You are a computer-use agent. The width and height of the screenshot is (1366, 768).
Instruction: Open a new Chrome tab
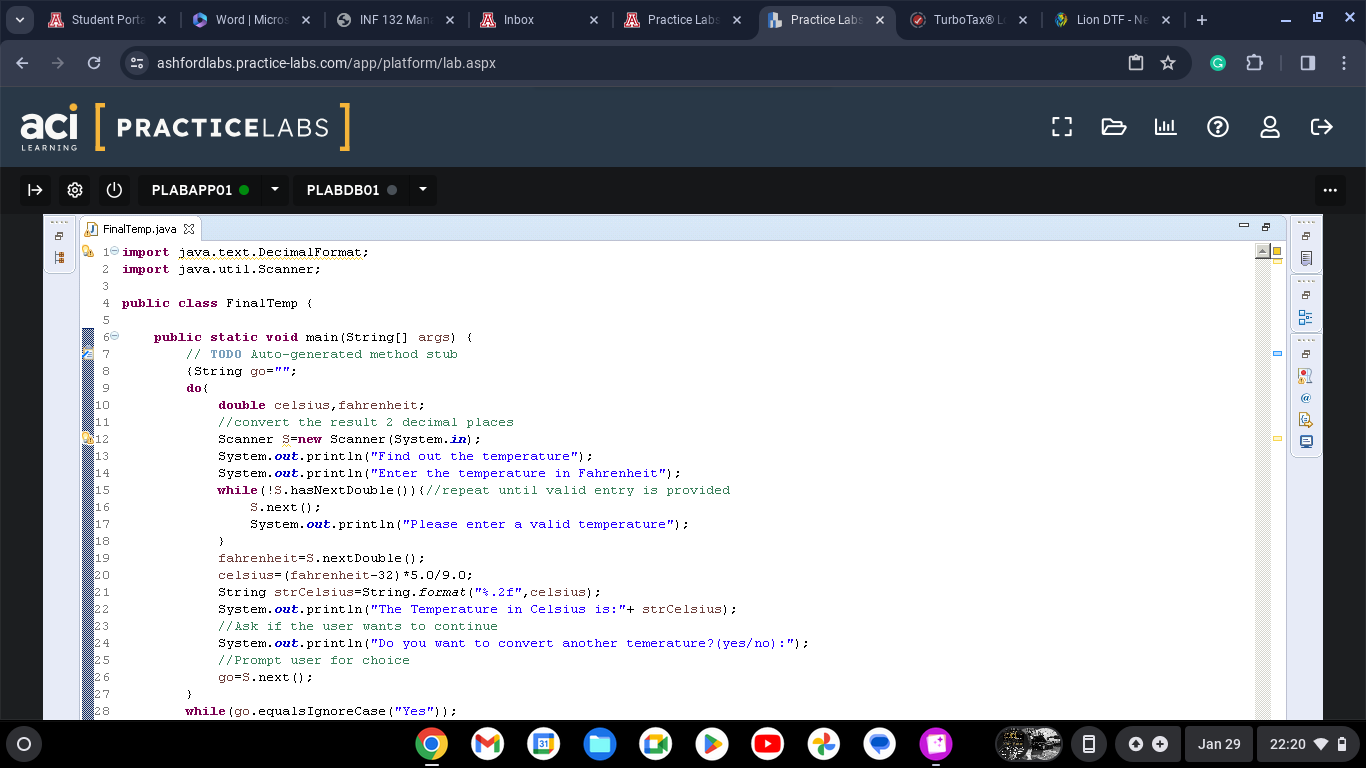(x=1202, y=20)
